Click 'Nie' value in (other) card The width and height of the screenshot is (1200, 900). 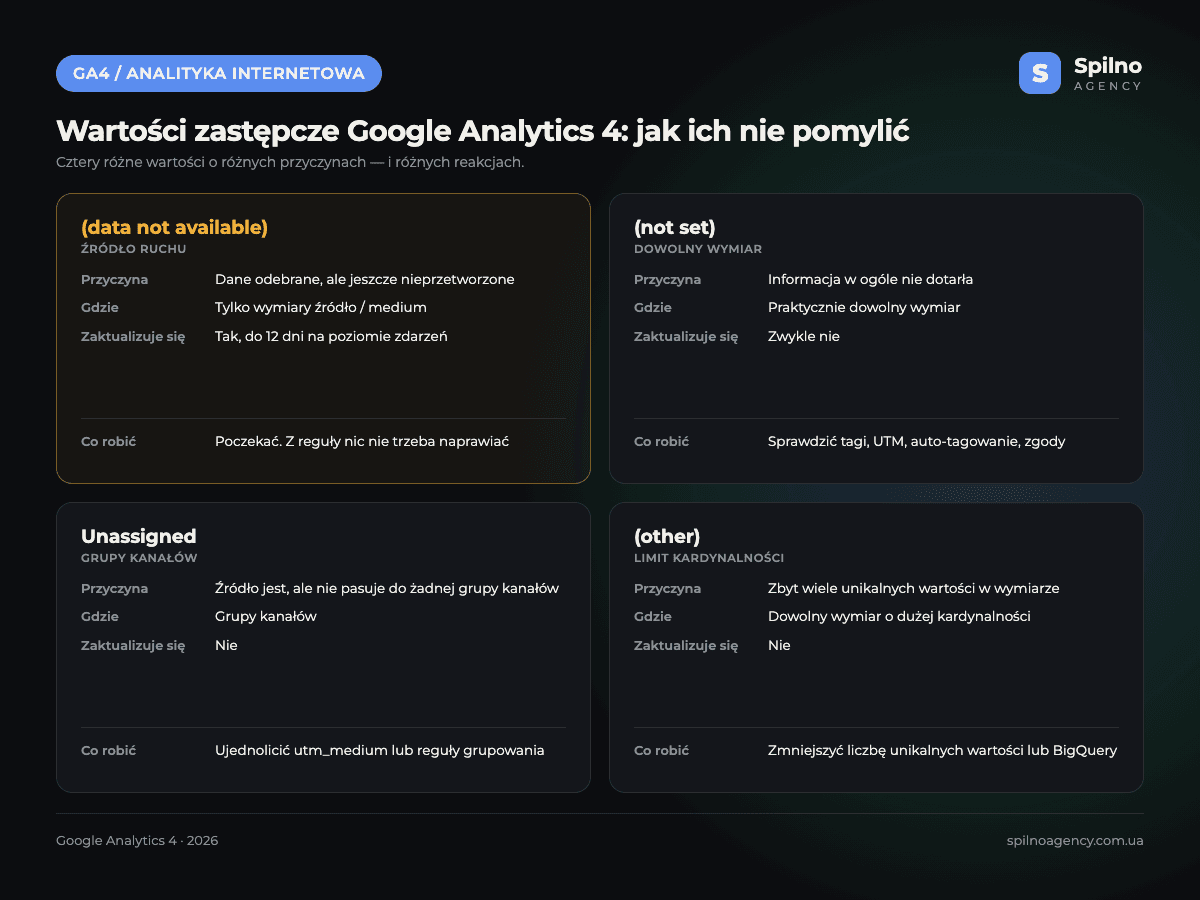pos(779,646)
